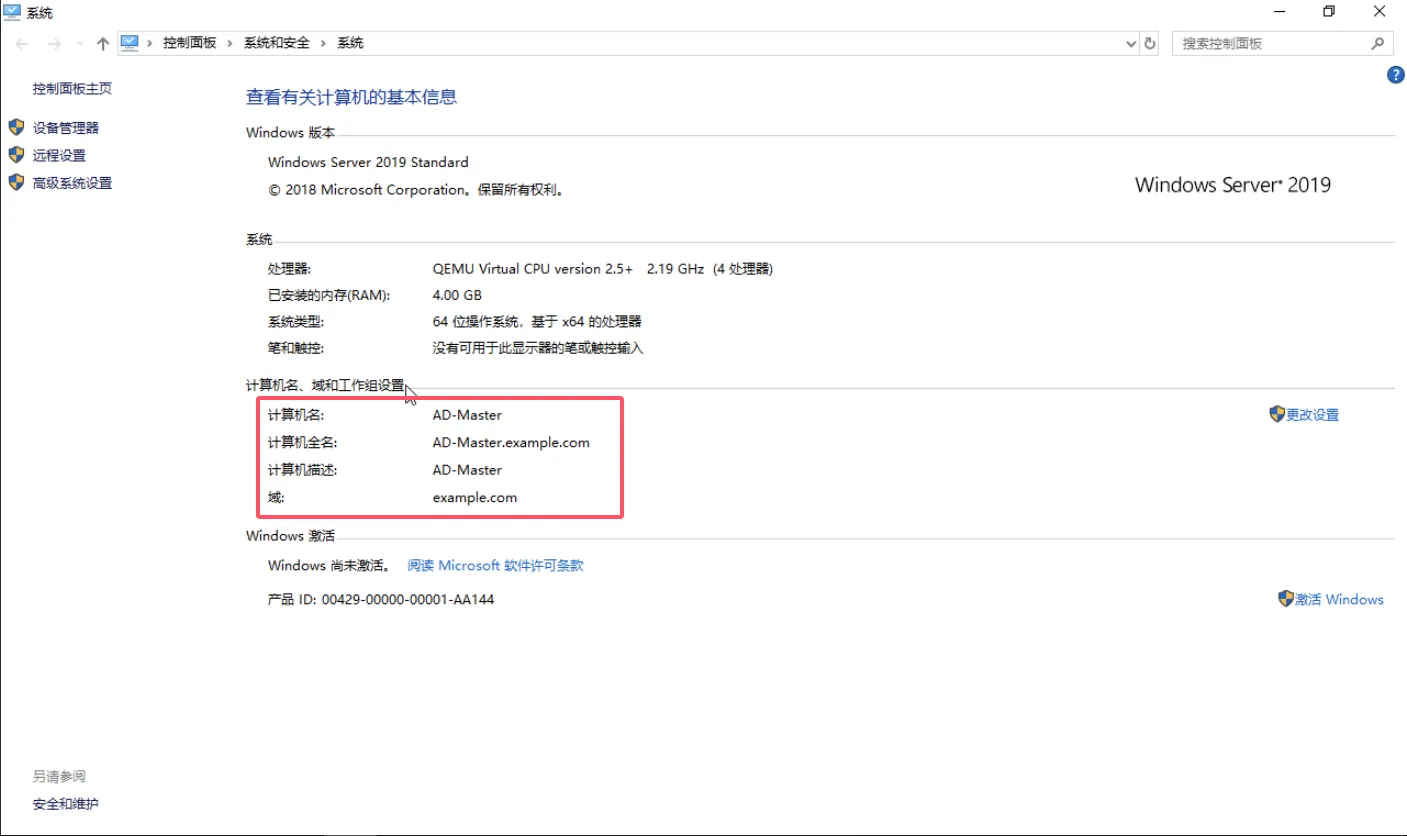This screenshot has width=1407, height=836.
Task: Go to 系统和安全 in the breadcrumb
Action: click(x=277, y=43)
